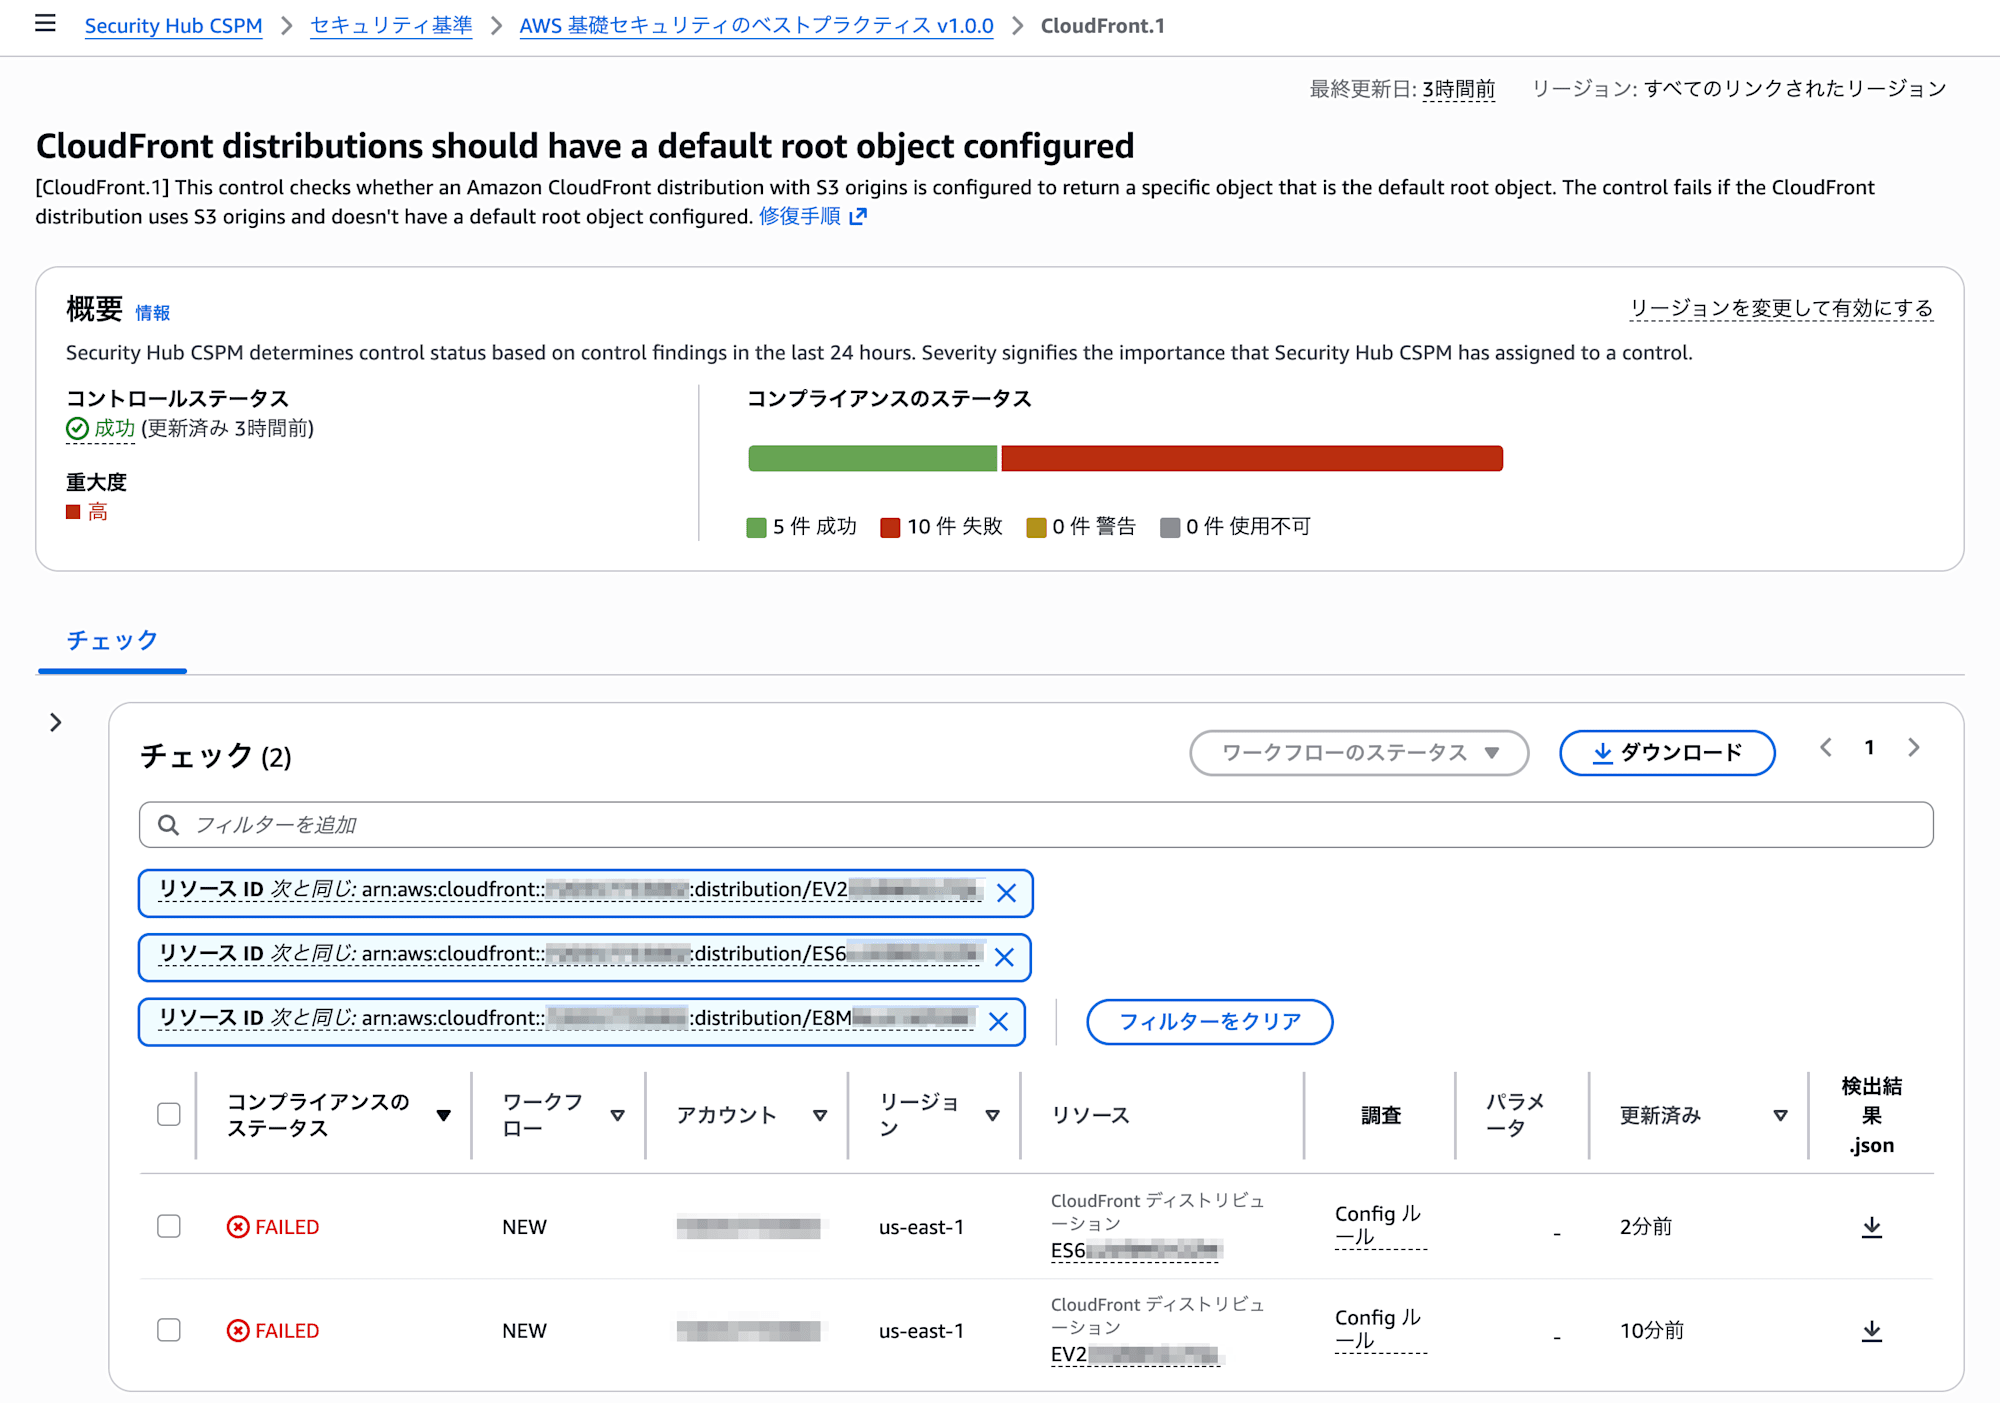Sort by ワークフロー column arrow

[618, 1115]
